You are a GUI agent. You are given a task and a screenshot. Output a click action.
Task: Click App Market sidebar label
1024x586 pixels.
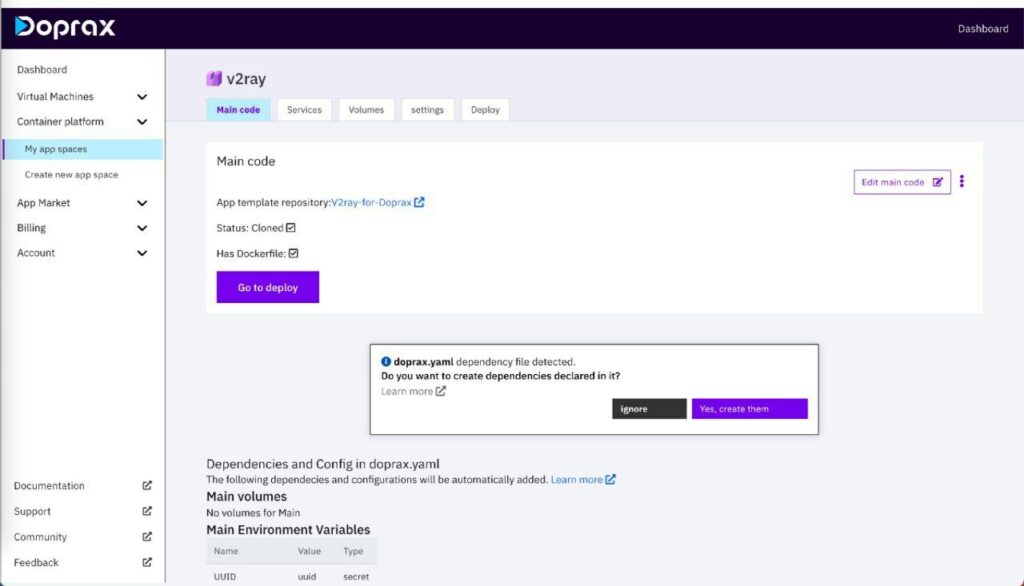tap(43, 203)
